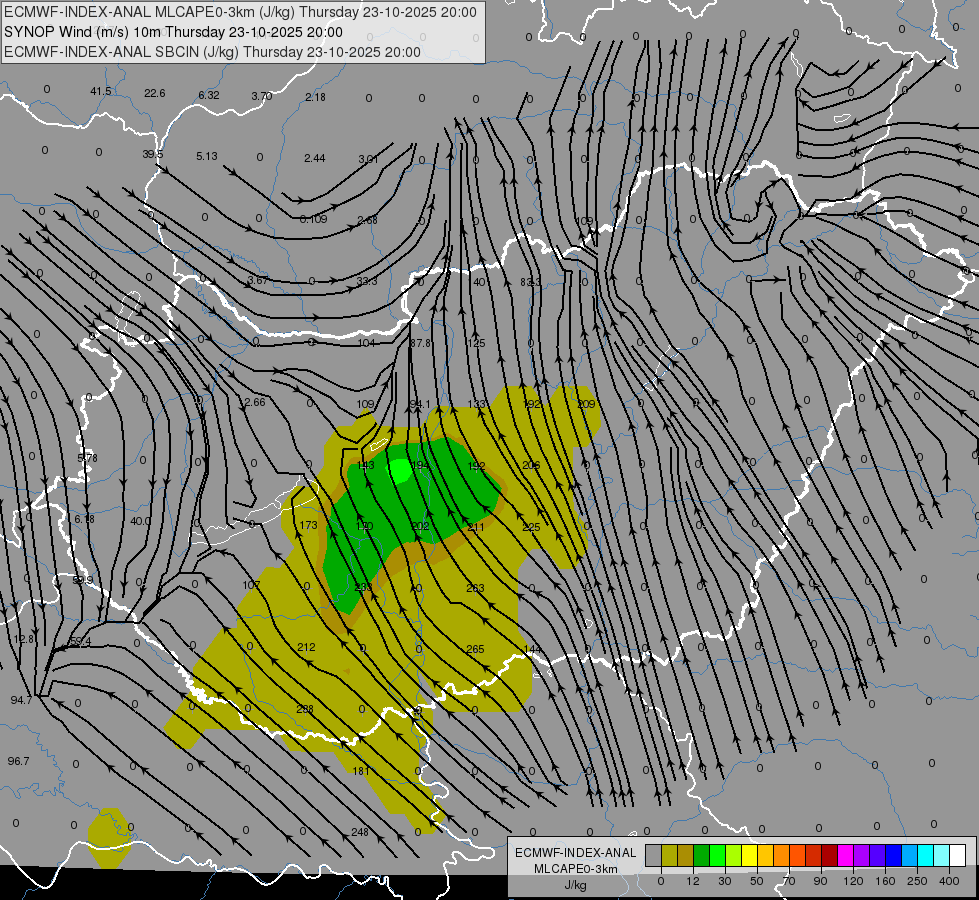Click the white swatch at legend end
Viewport: 979px width, 900px height.
[x=957, y=855]
